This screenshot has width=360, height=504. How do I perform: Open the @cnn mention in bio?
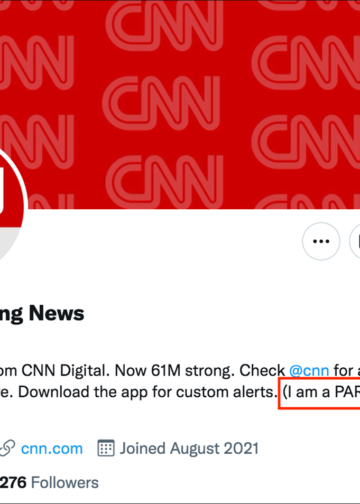[309, 370]
